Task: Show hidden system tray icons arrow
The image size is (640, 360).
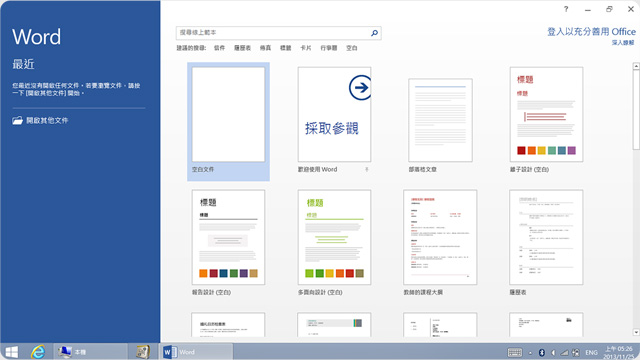Action: point(530,353)
